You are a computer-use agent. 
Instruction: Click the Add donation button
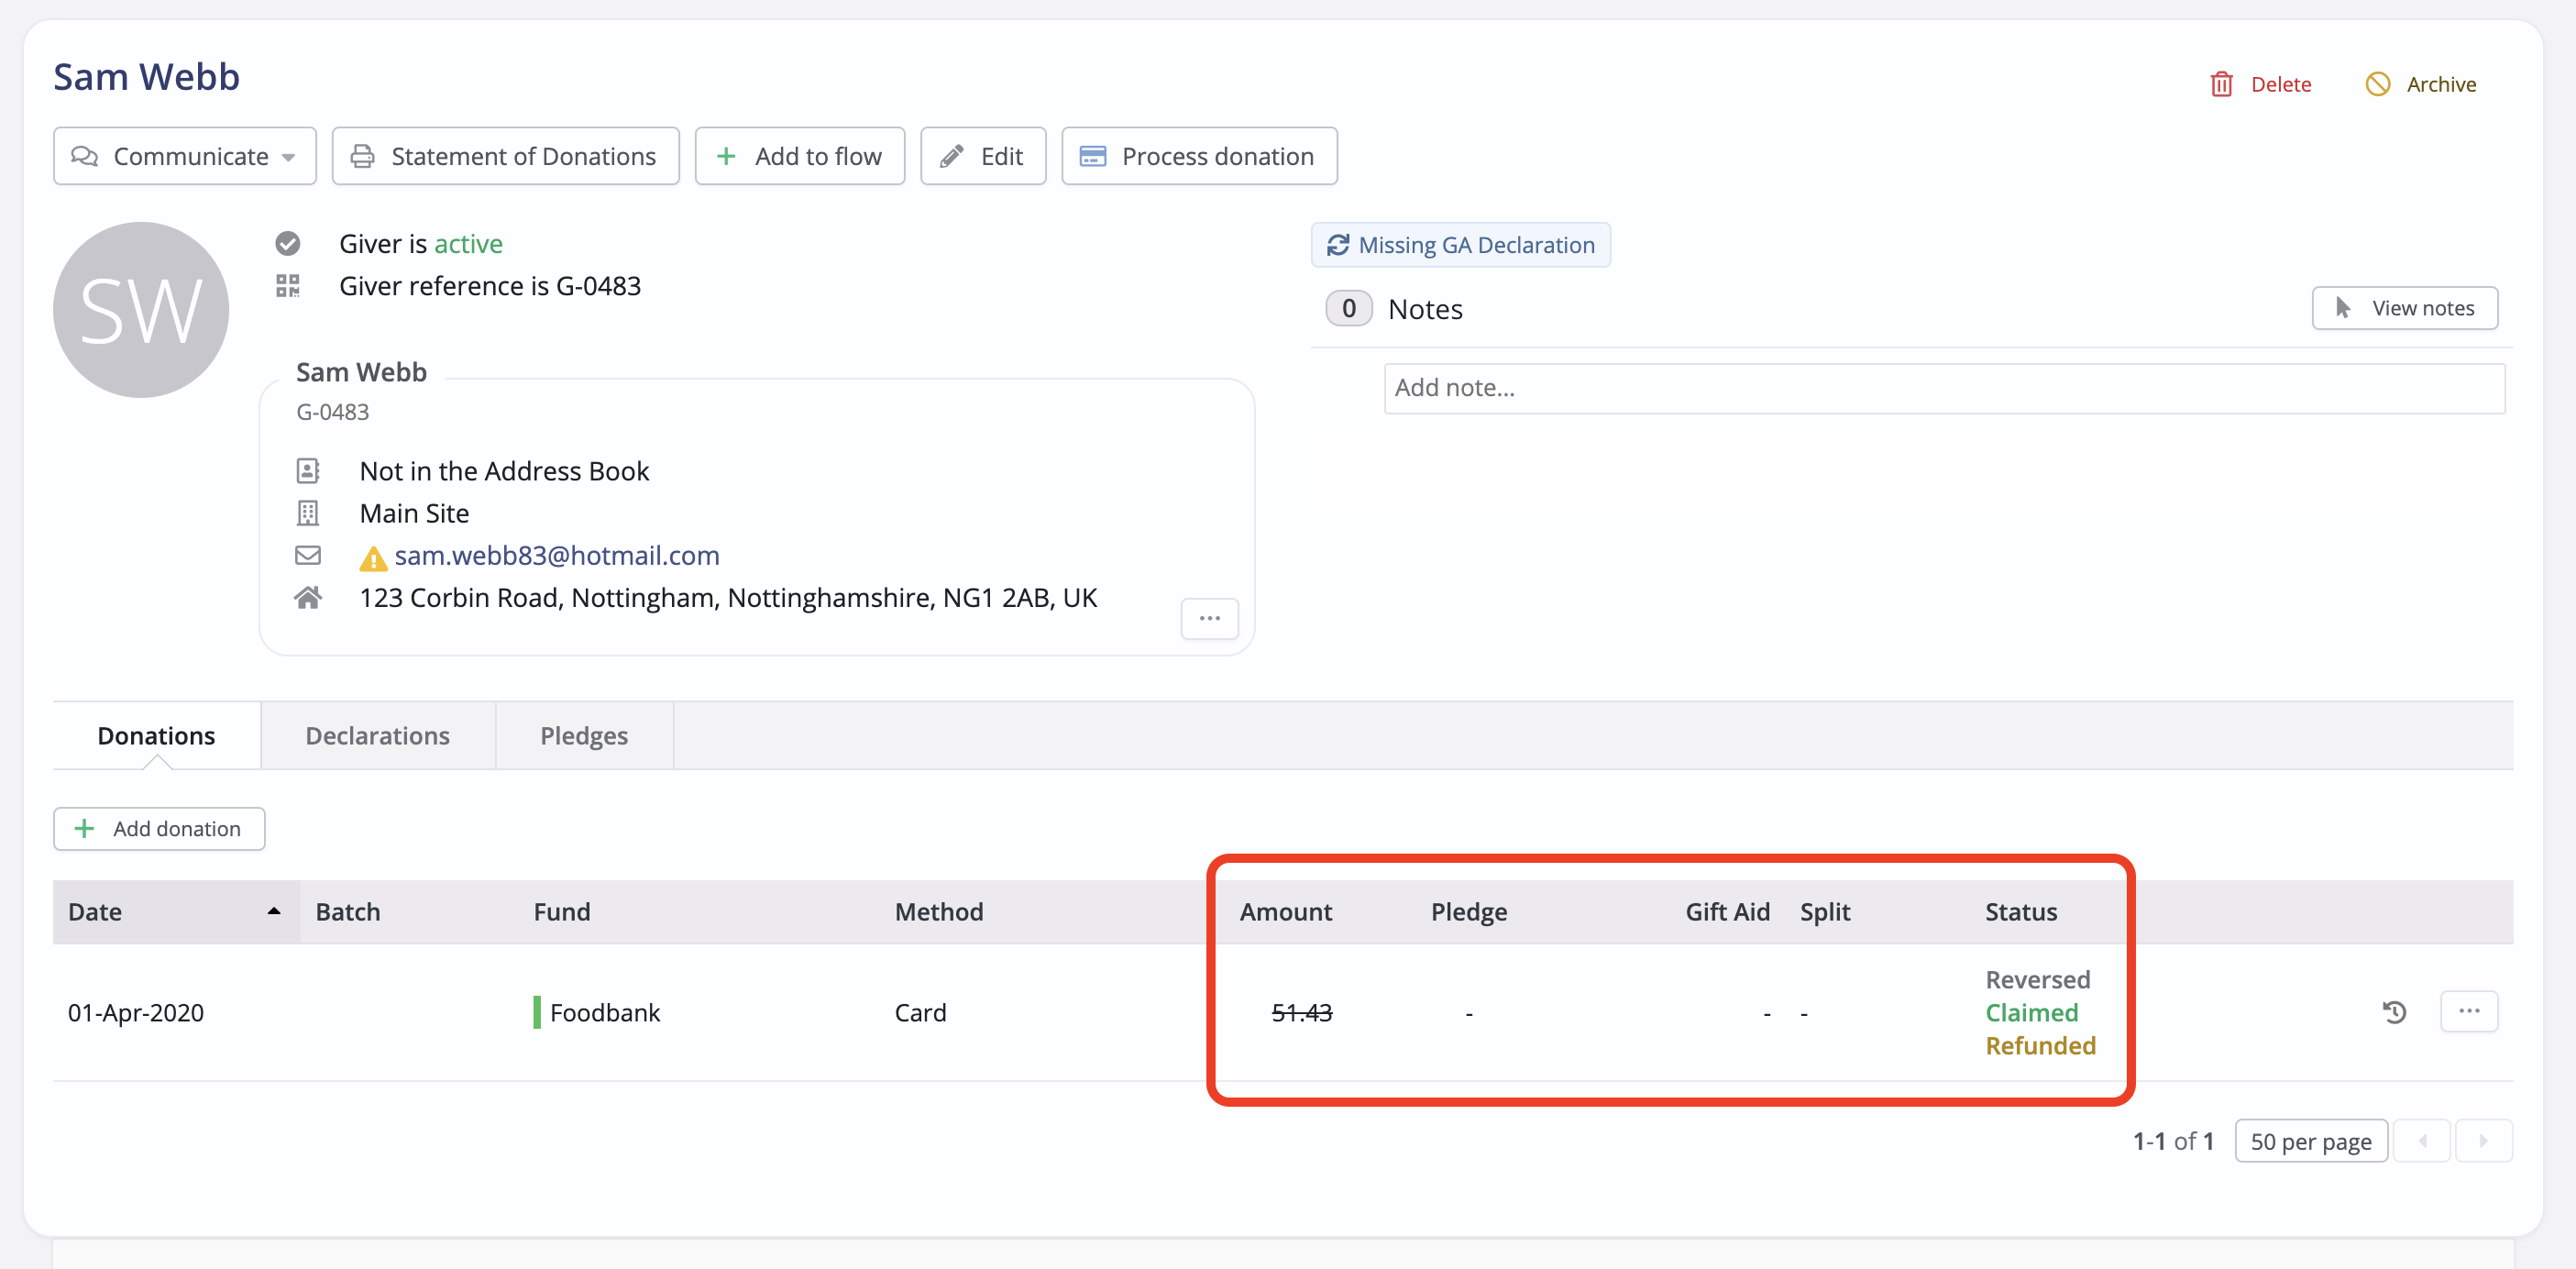coord(159,829)
